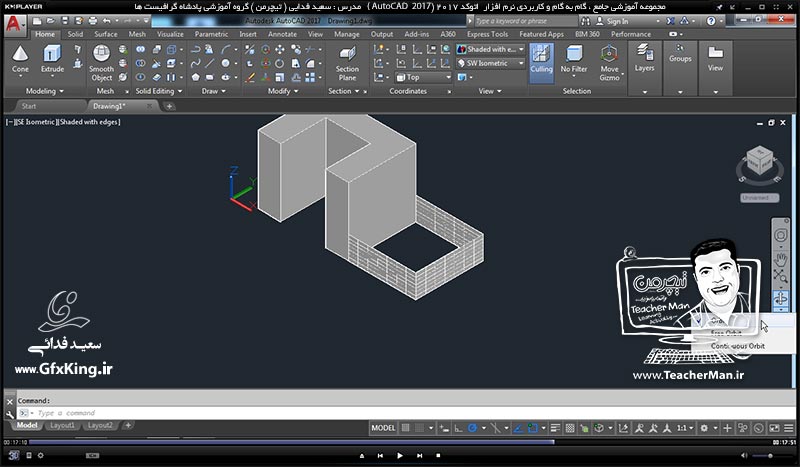Toggle the MODEL space button
The image size is (800, 467).
[383, 428]
